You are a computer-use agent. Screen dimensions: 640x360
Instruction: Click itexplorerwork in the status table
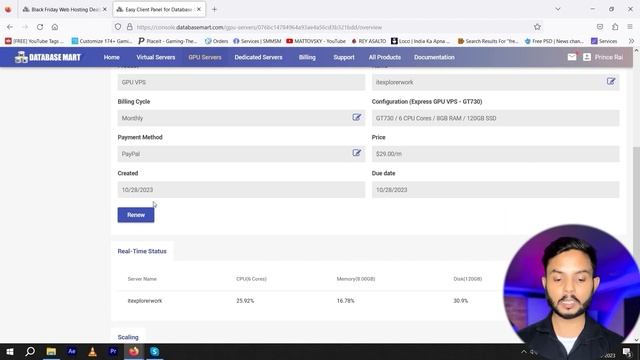click(145, 301)
